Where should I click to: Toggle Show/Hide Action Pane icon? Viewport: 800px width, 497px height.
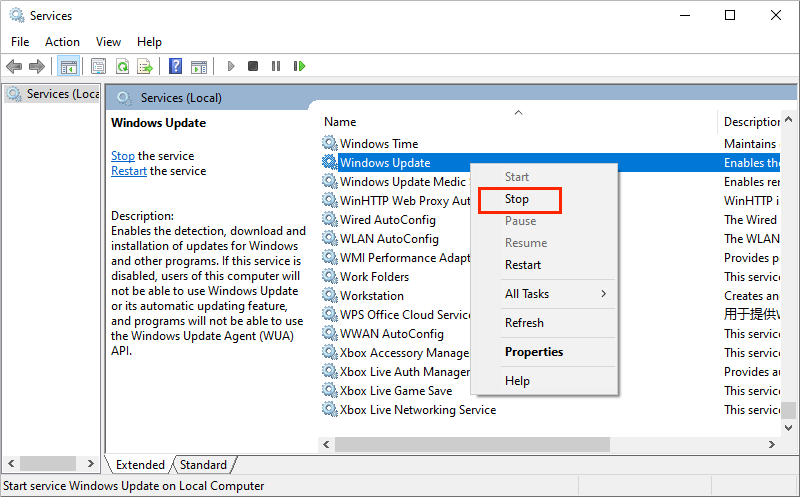point(199,66)
